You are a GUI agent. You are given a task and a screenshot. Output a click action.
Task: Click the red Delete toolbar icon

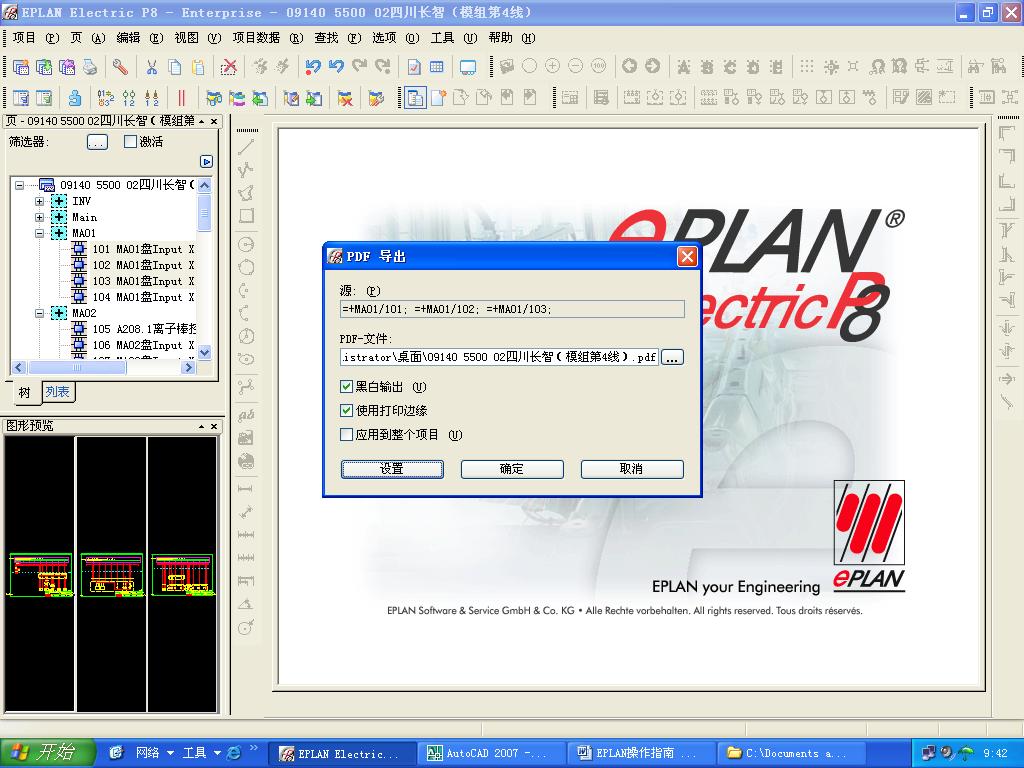pyautogui.click(x=228, y=67)
